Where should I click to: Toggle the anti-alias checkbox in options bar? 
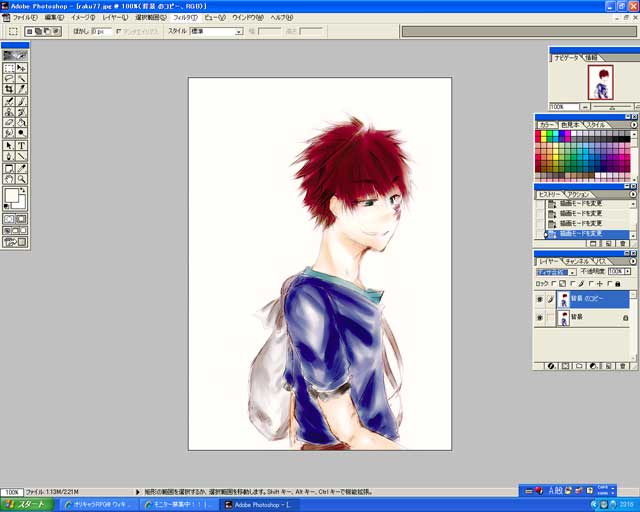119,31
